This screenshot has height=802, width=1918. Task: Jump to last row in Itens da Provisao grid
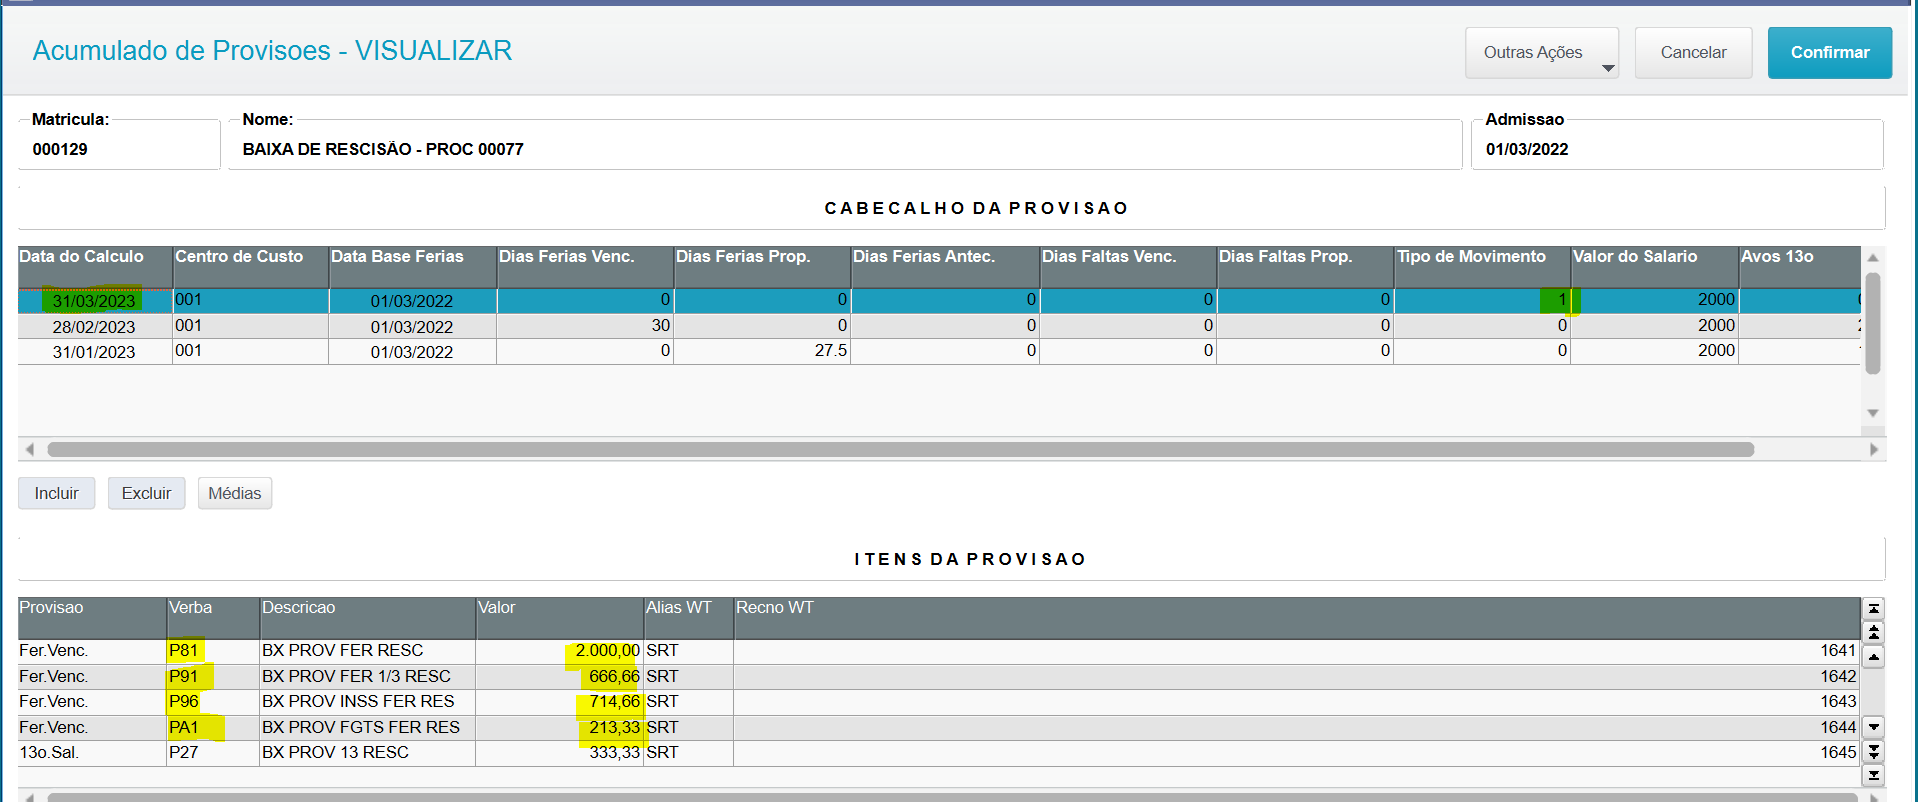[x=1874, y=775]
